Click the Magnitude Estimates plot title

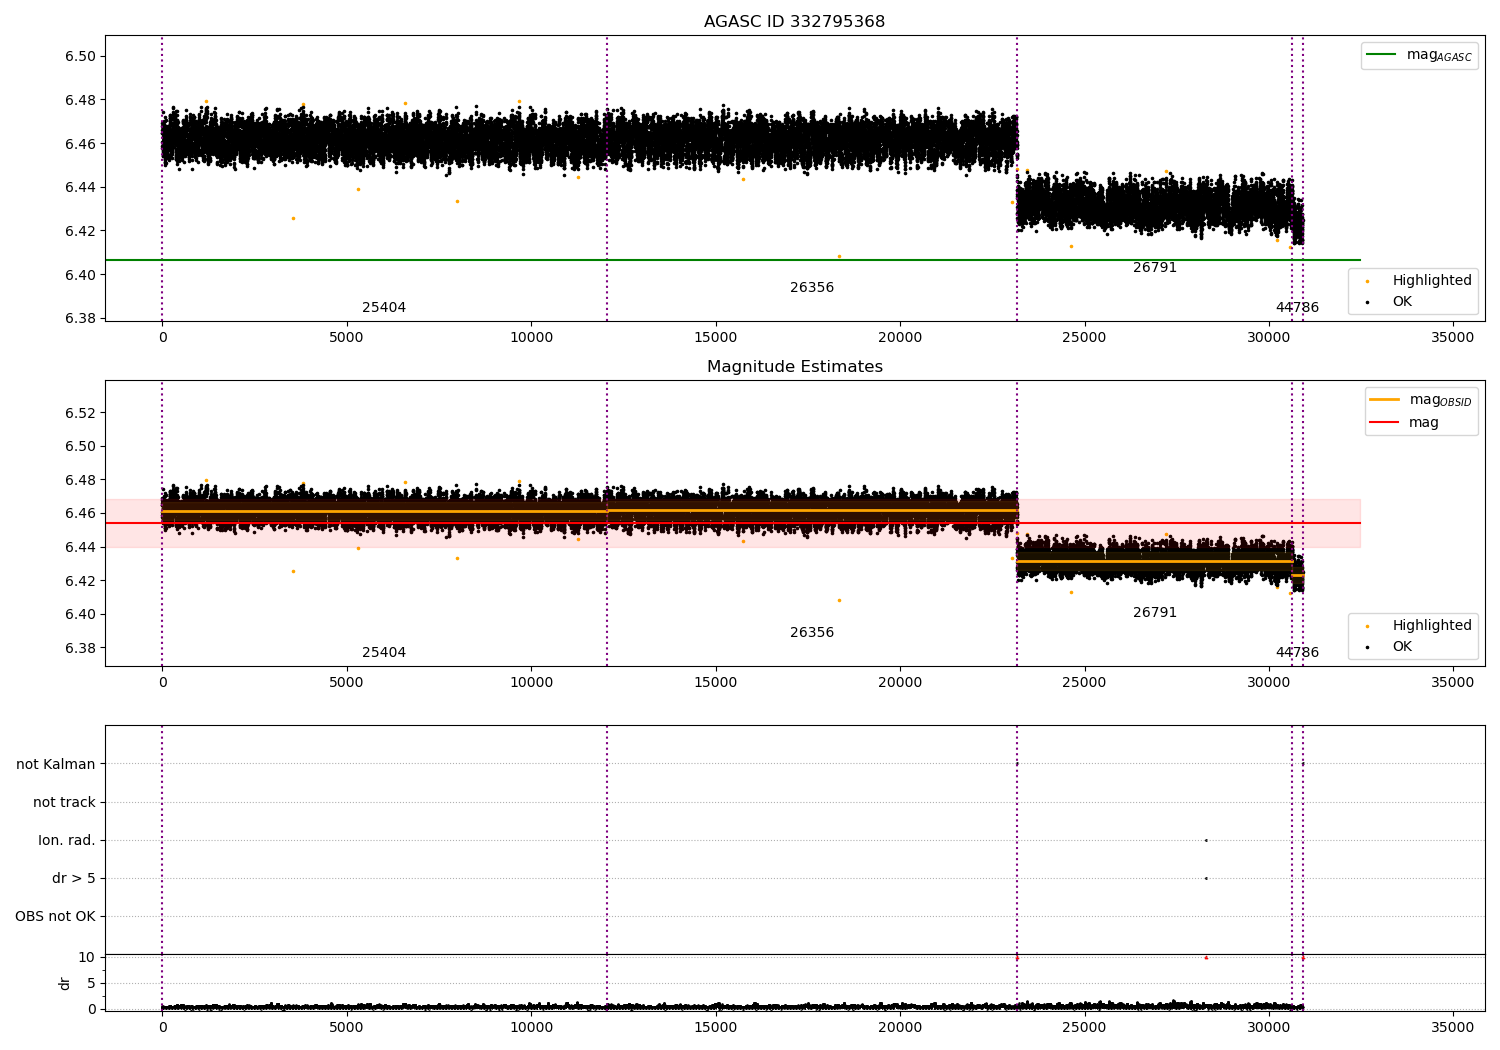[x=794, y=367]
